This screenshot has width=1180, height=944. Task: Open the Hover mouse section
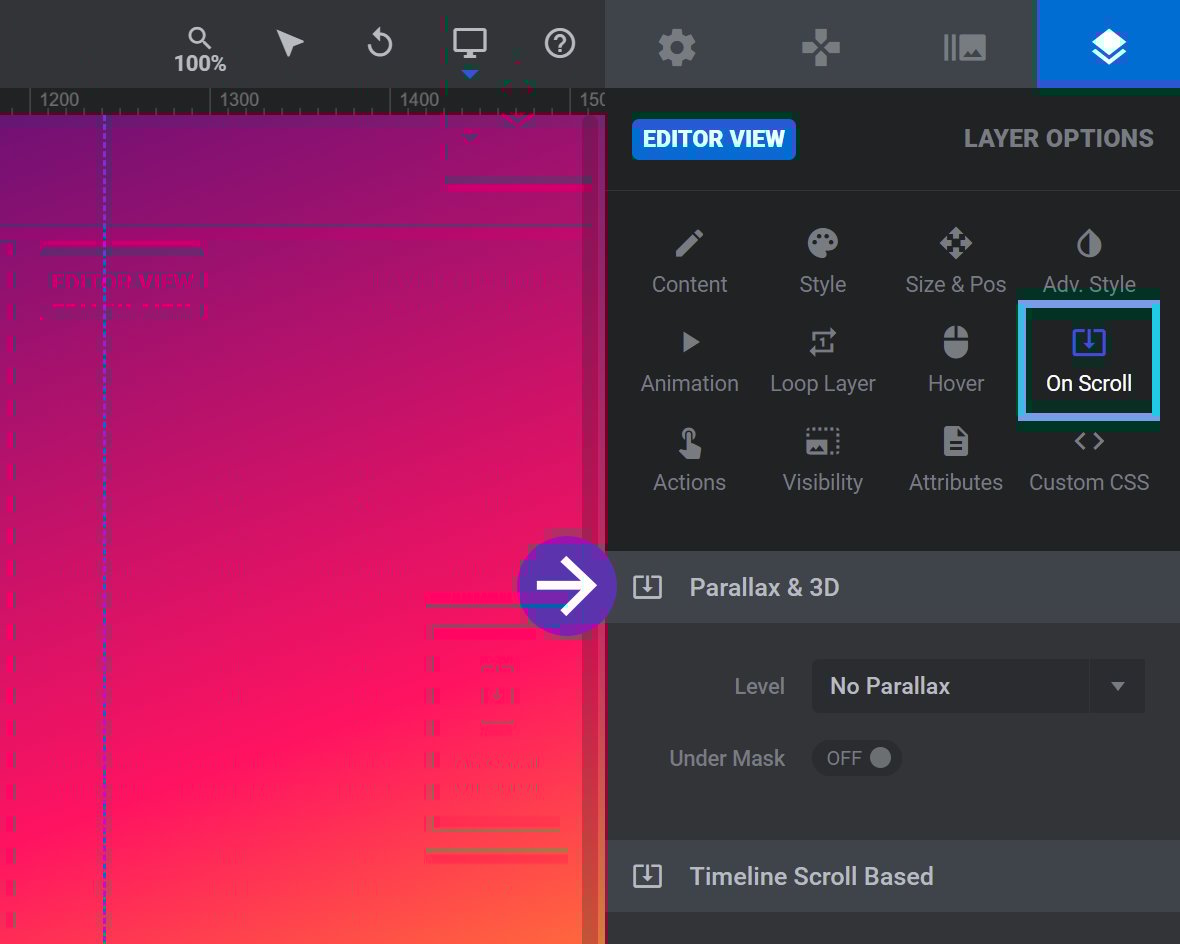pyautogui.click(x=956, y=361)
